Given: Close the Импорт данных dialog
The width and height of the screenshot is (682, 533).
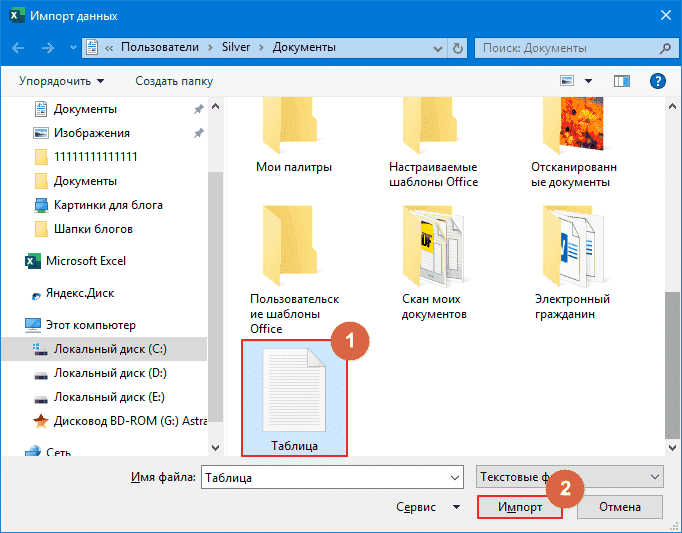Looking at the screenshot, I should tap(665, 15).
